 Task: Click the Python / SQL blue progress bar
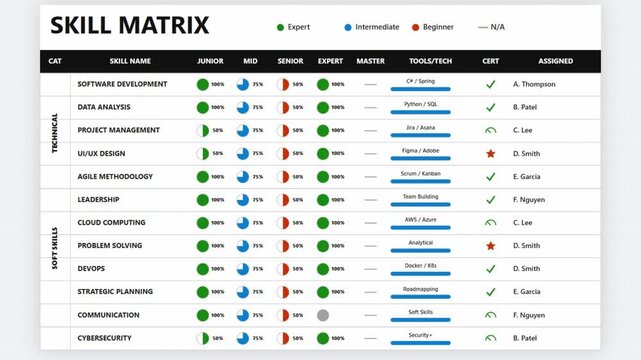click(x=420, y=112)
